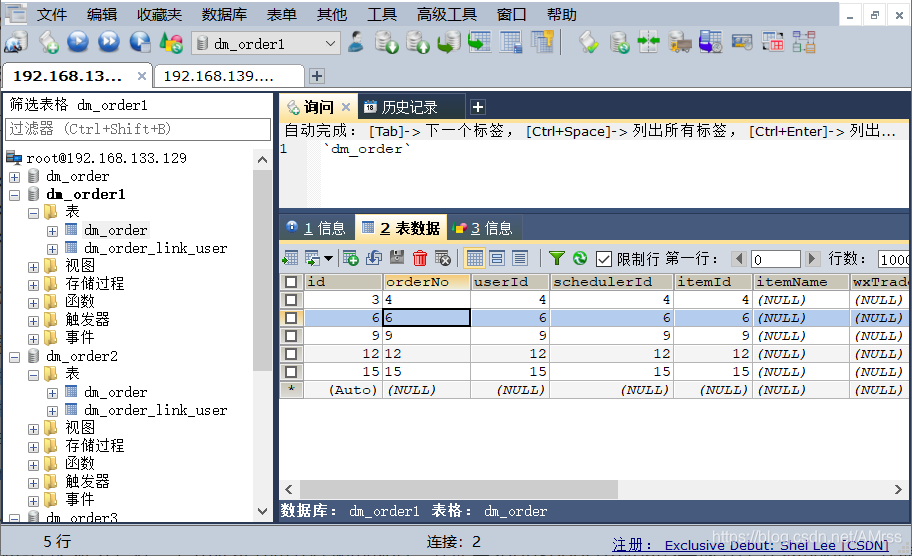The image size is (912, 556).
Task: Click the first export icon in data toolbar
Action: (x=290, y=258)
